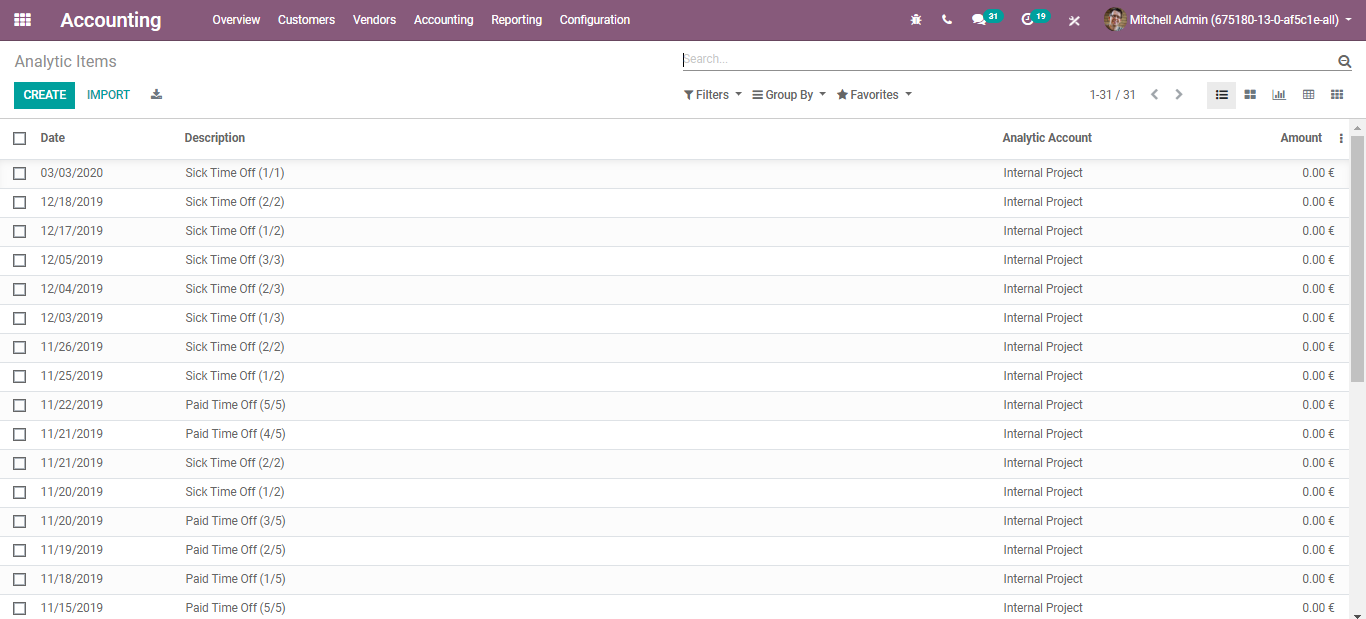Viewport: 1366px width, 619px height.
Task: Switch to pivot table view
Action: [x=1308, y=95]
